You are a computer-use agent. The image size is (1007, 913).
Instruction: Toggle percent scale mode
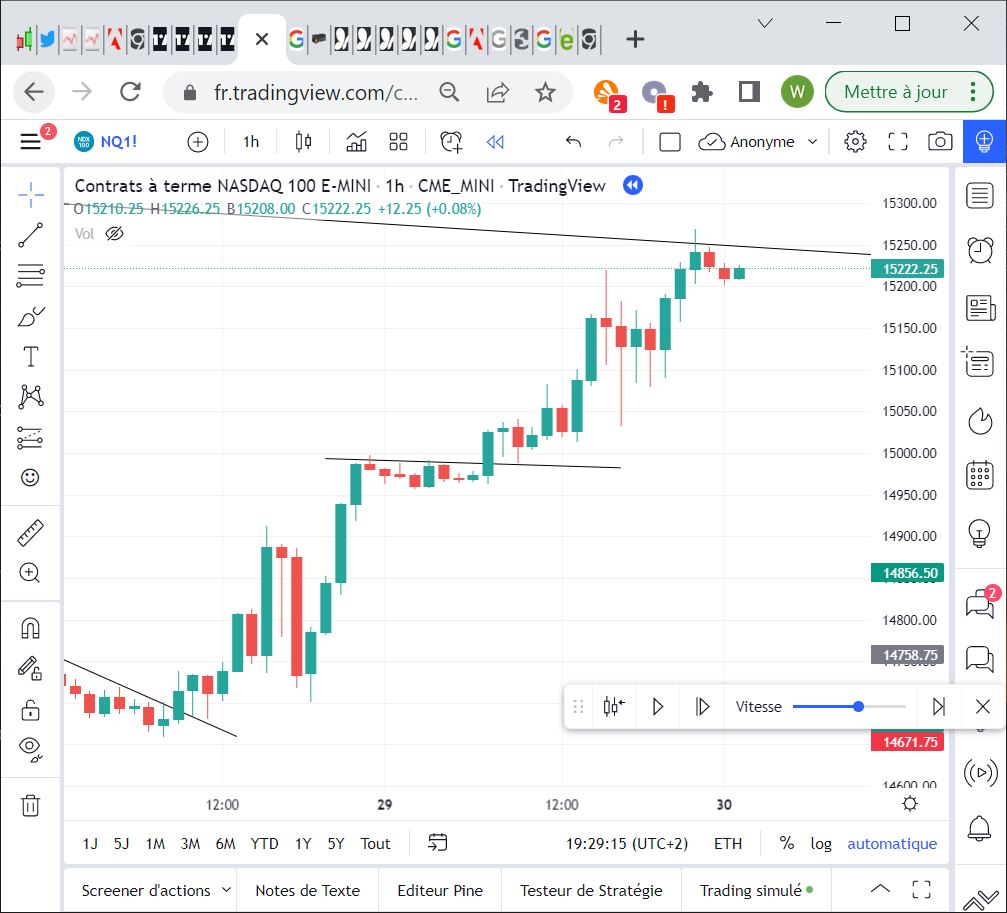tap(787, 844)
